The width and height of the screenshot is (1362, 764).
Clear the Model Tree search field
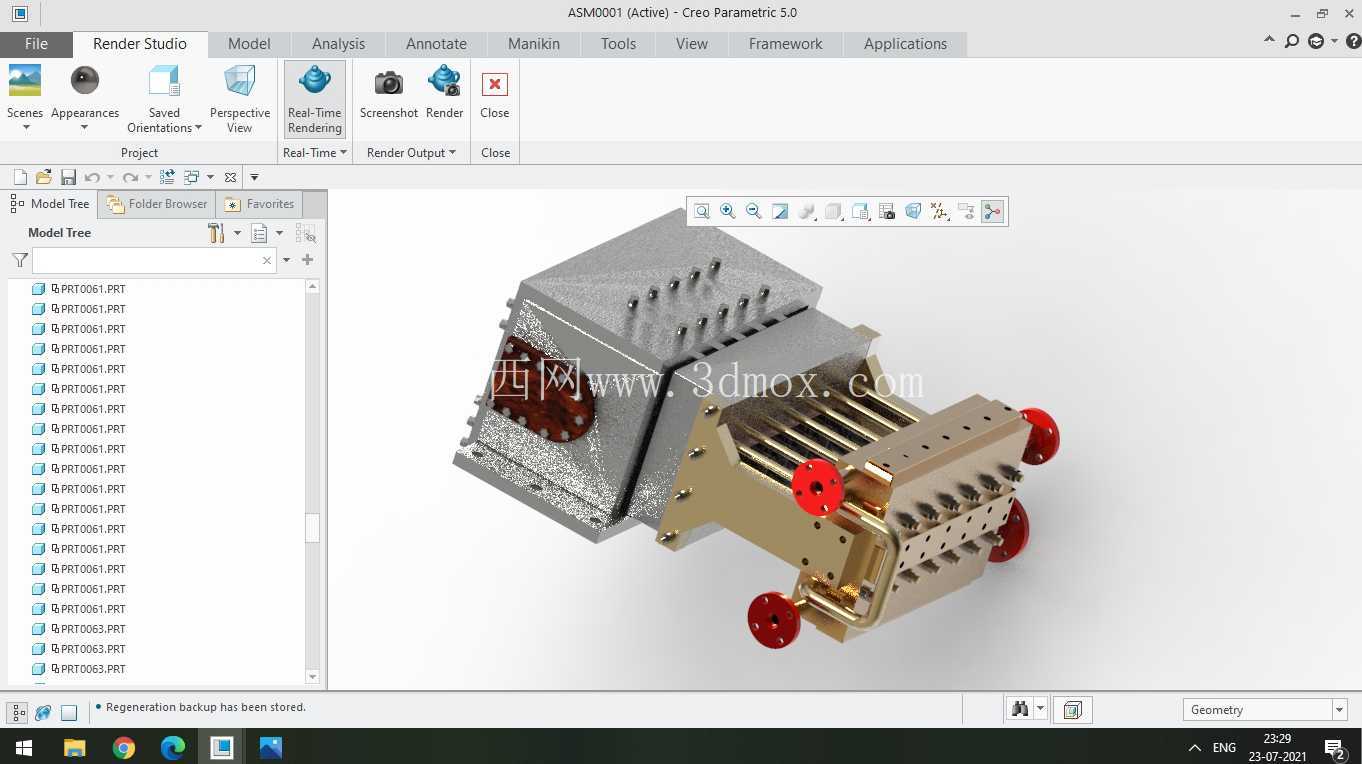(266, 260)
